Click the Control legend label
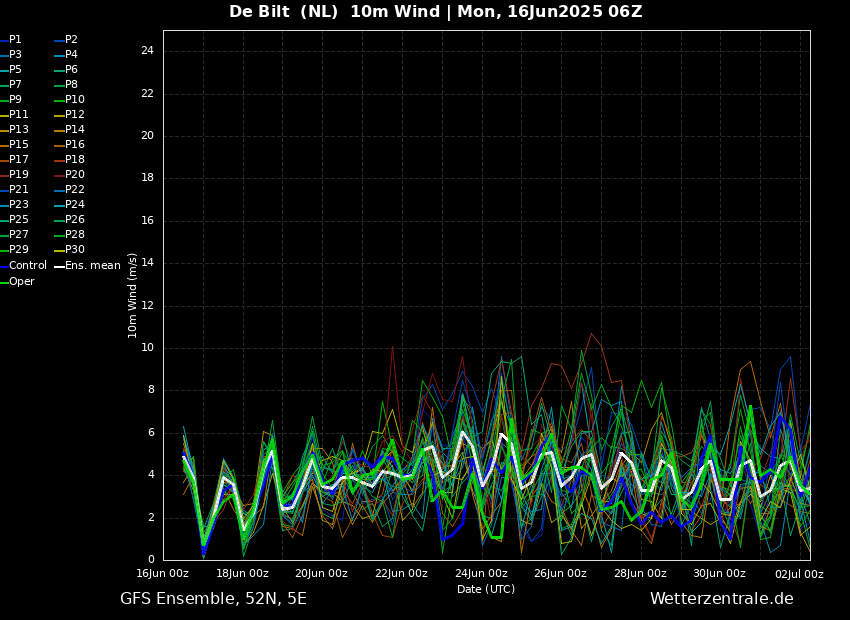 pos(27,266)
